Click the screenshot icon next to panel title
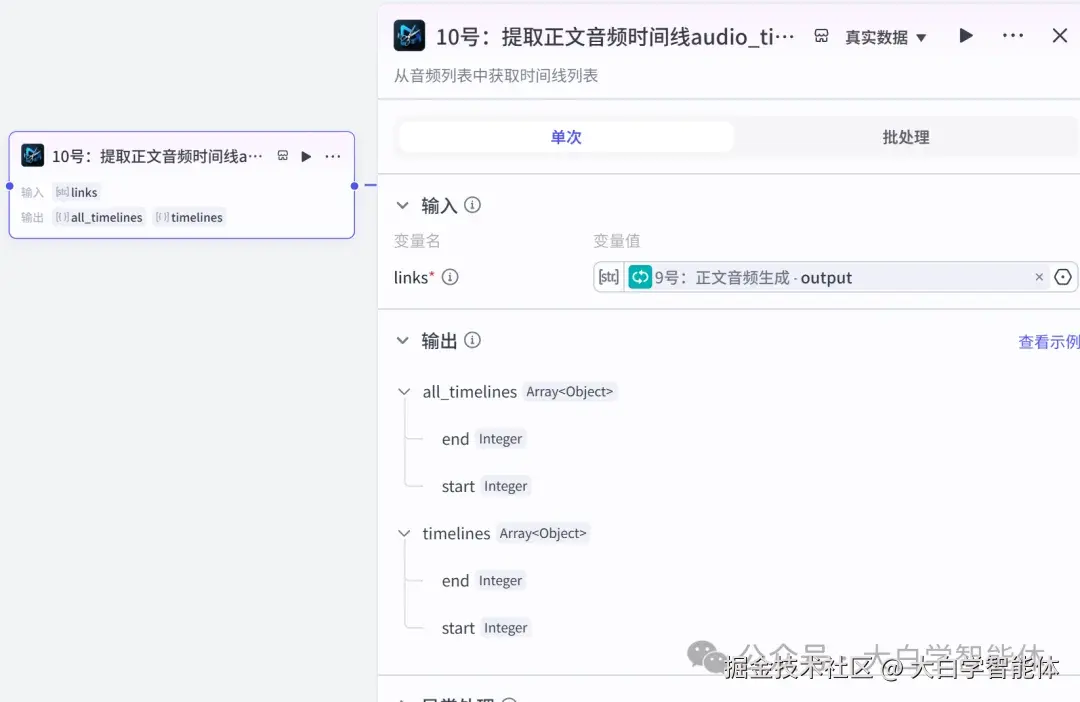The image size is (1080, 702). (x=820, y=34)
